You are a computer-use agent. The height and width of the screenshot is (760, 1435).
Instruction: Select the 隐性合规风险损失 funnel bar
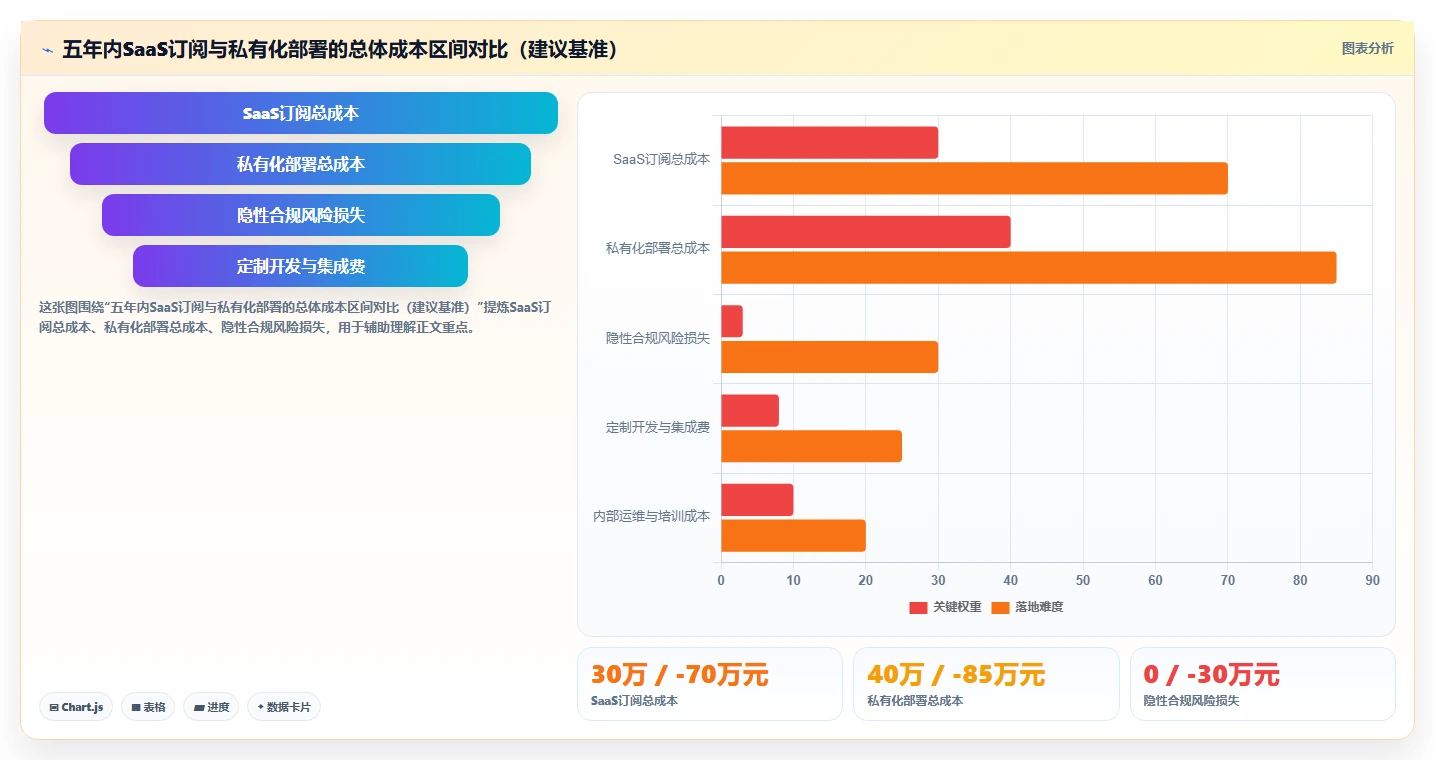pyautogui.click(x=301, y=215)
